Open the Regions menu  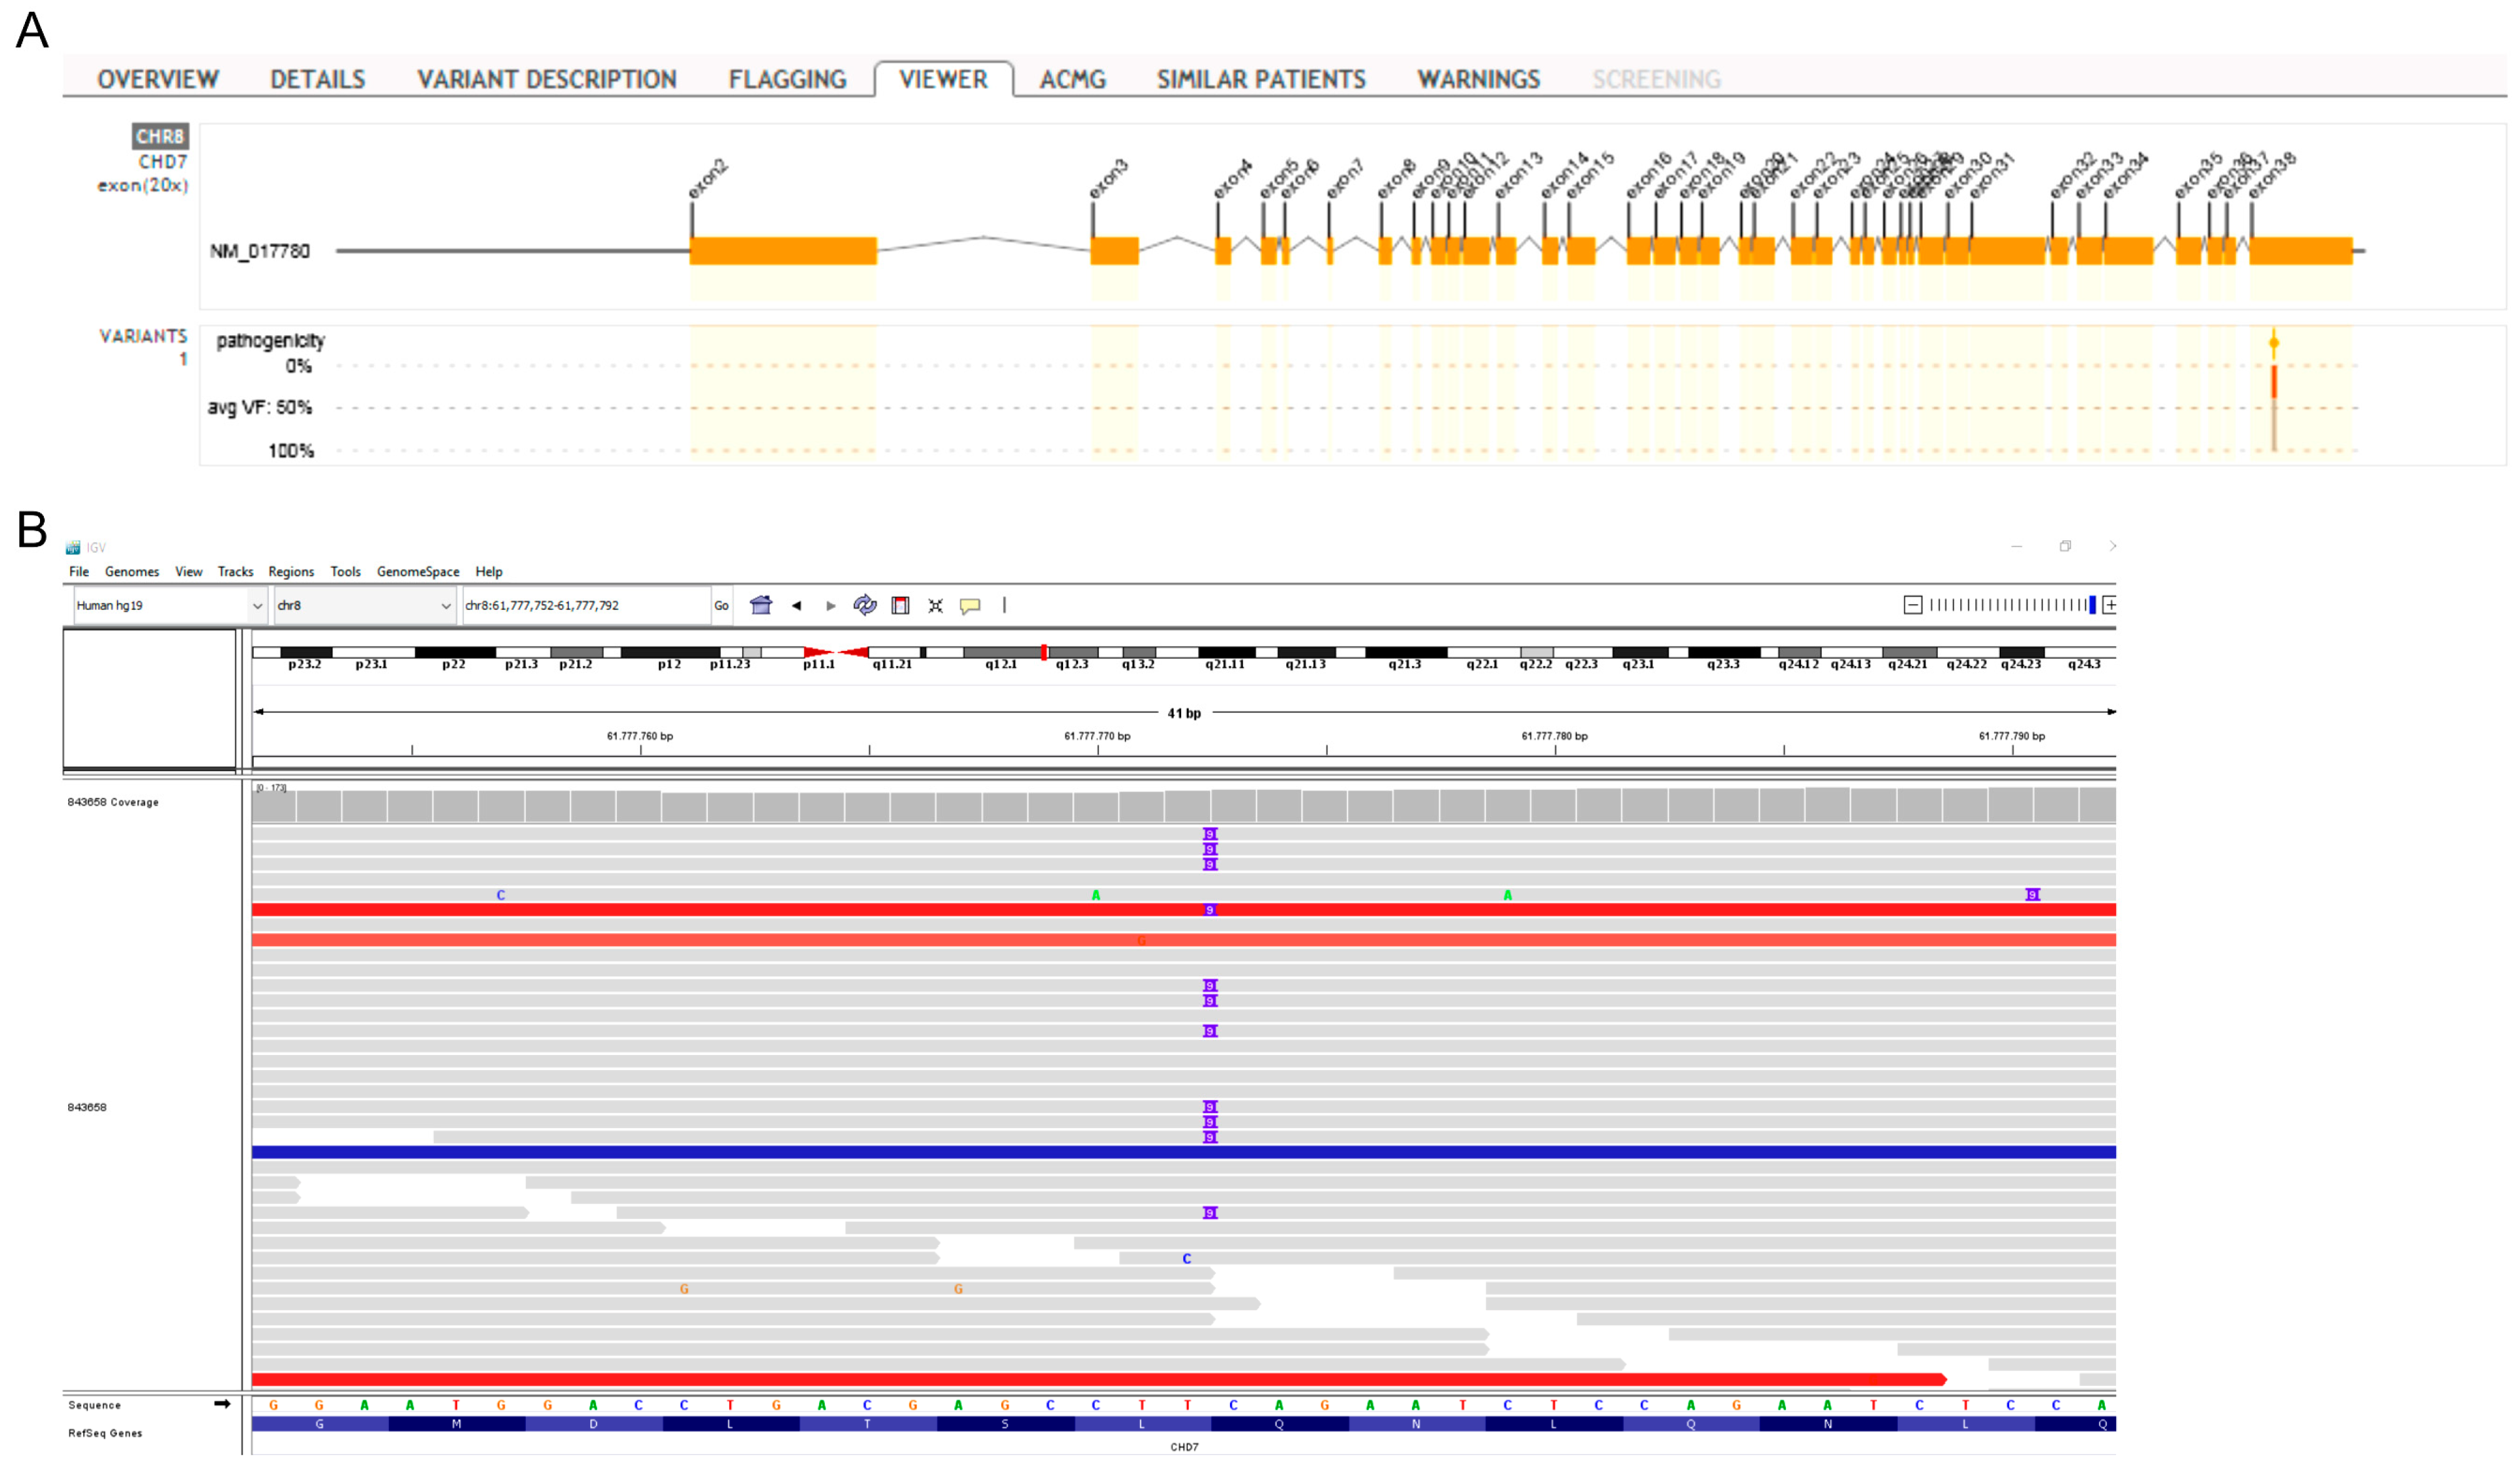(291, 572)
